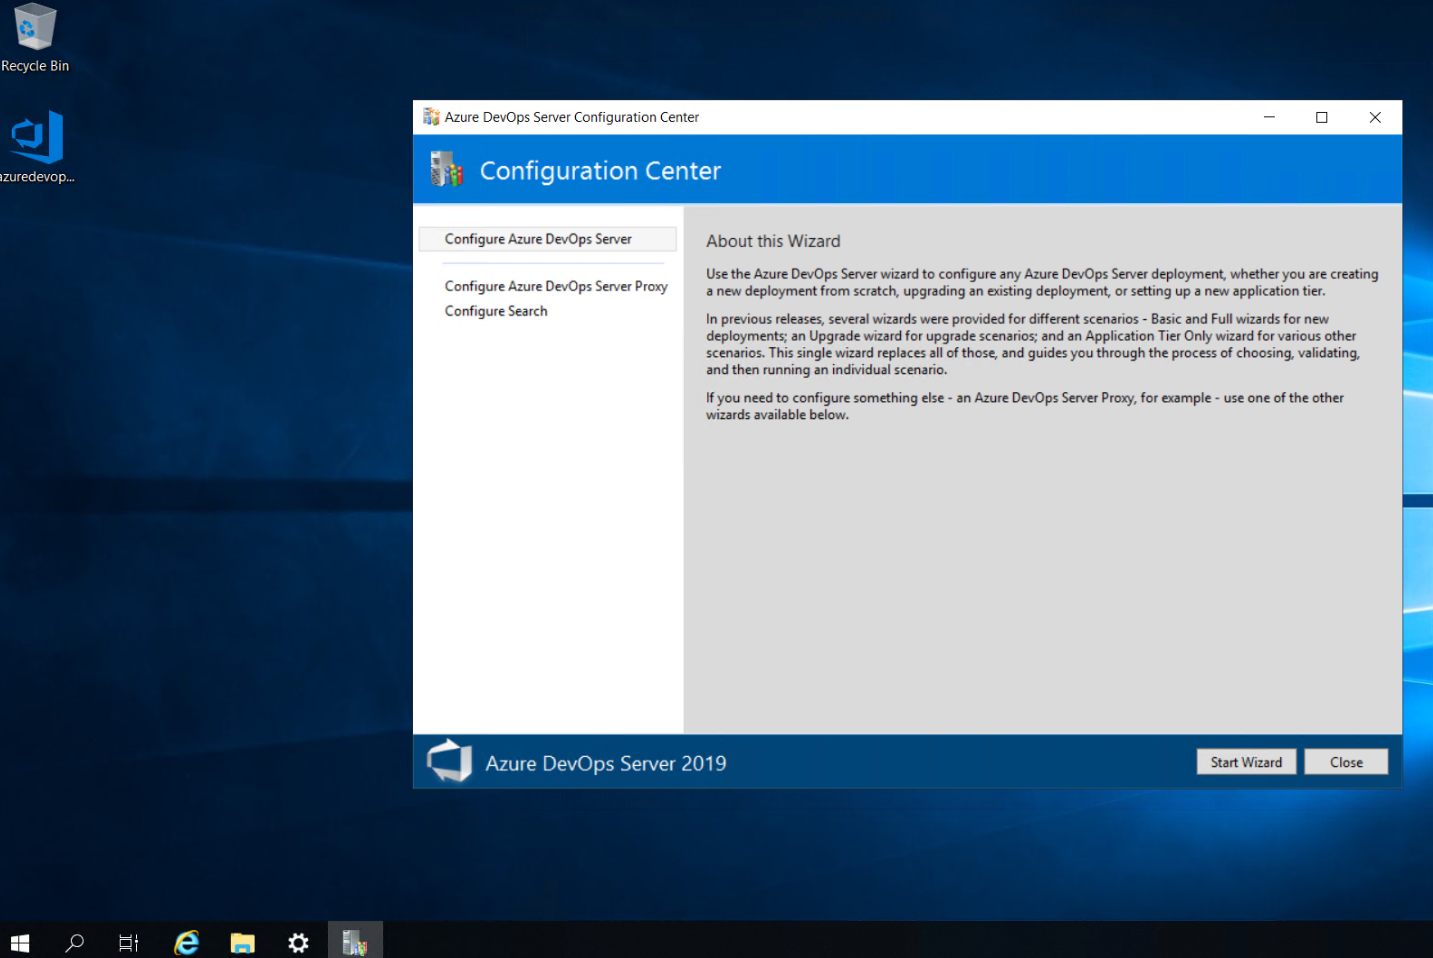Viewport: 1433px width, 958px height.
Task: Click paragraph starting 'In previous releases'
Action: [1033, 344]
